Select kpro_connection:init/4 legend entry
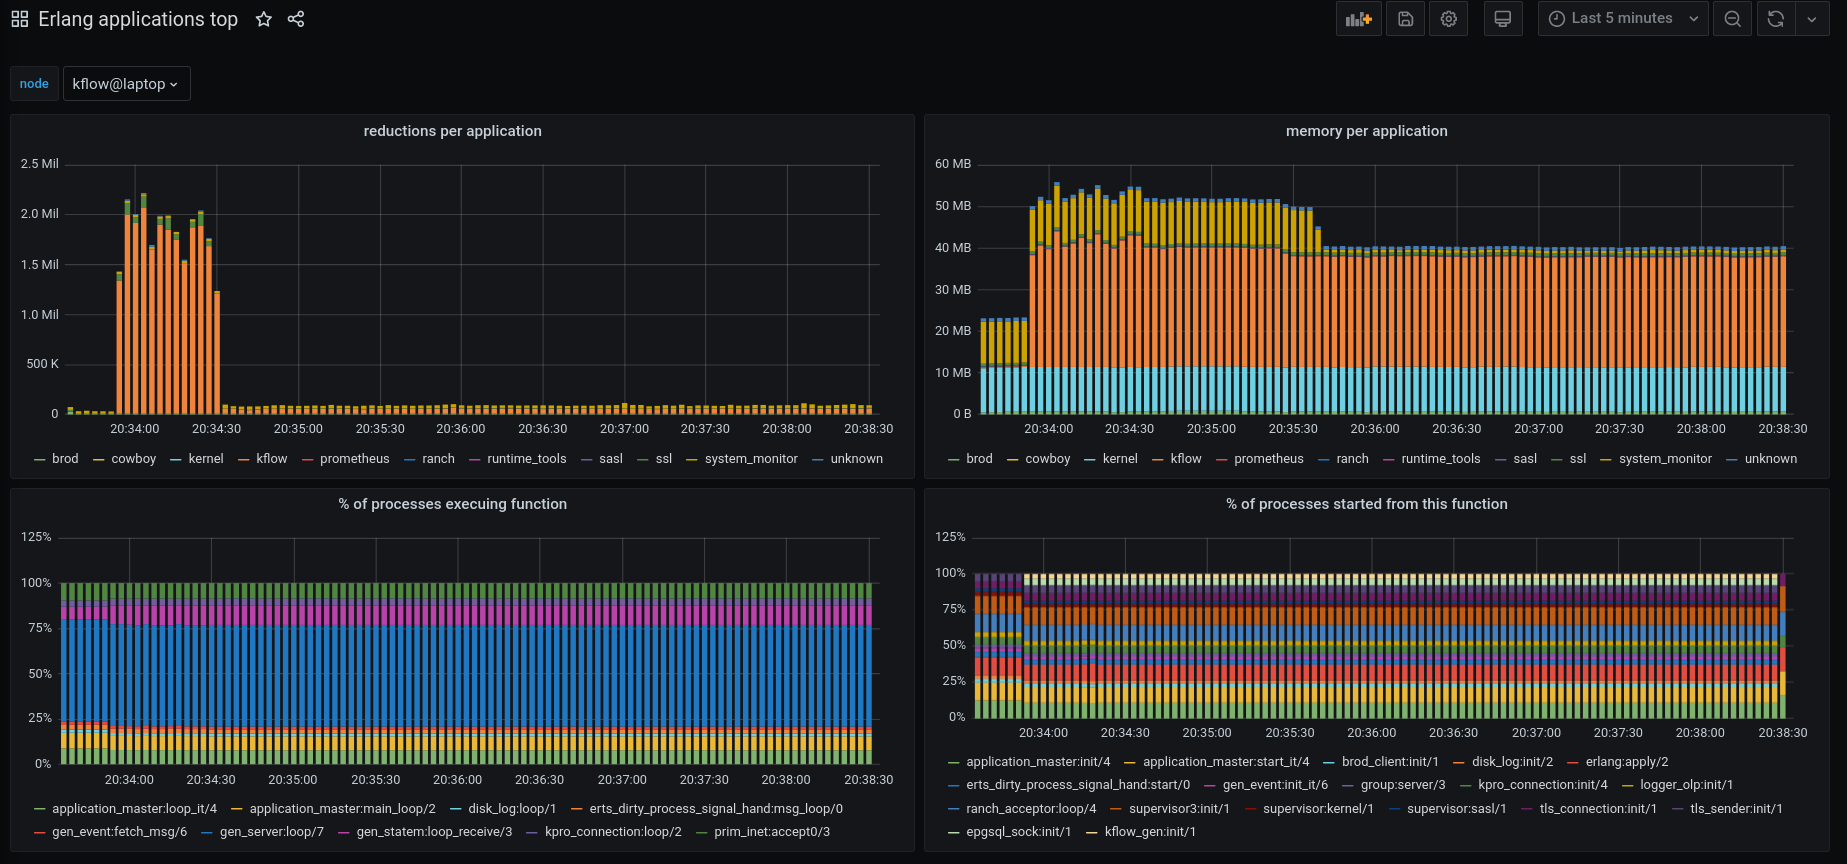The height and width of the screenshot is (864, 1847). (x=1543, y=785)
